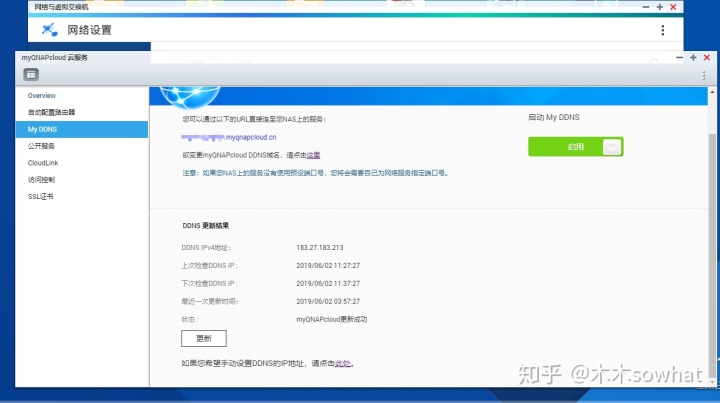Open the myQNAPcloud three-dot options menu
The height and width of the screenshot is (403, 720).
pos(703,75)
